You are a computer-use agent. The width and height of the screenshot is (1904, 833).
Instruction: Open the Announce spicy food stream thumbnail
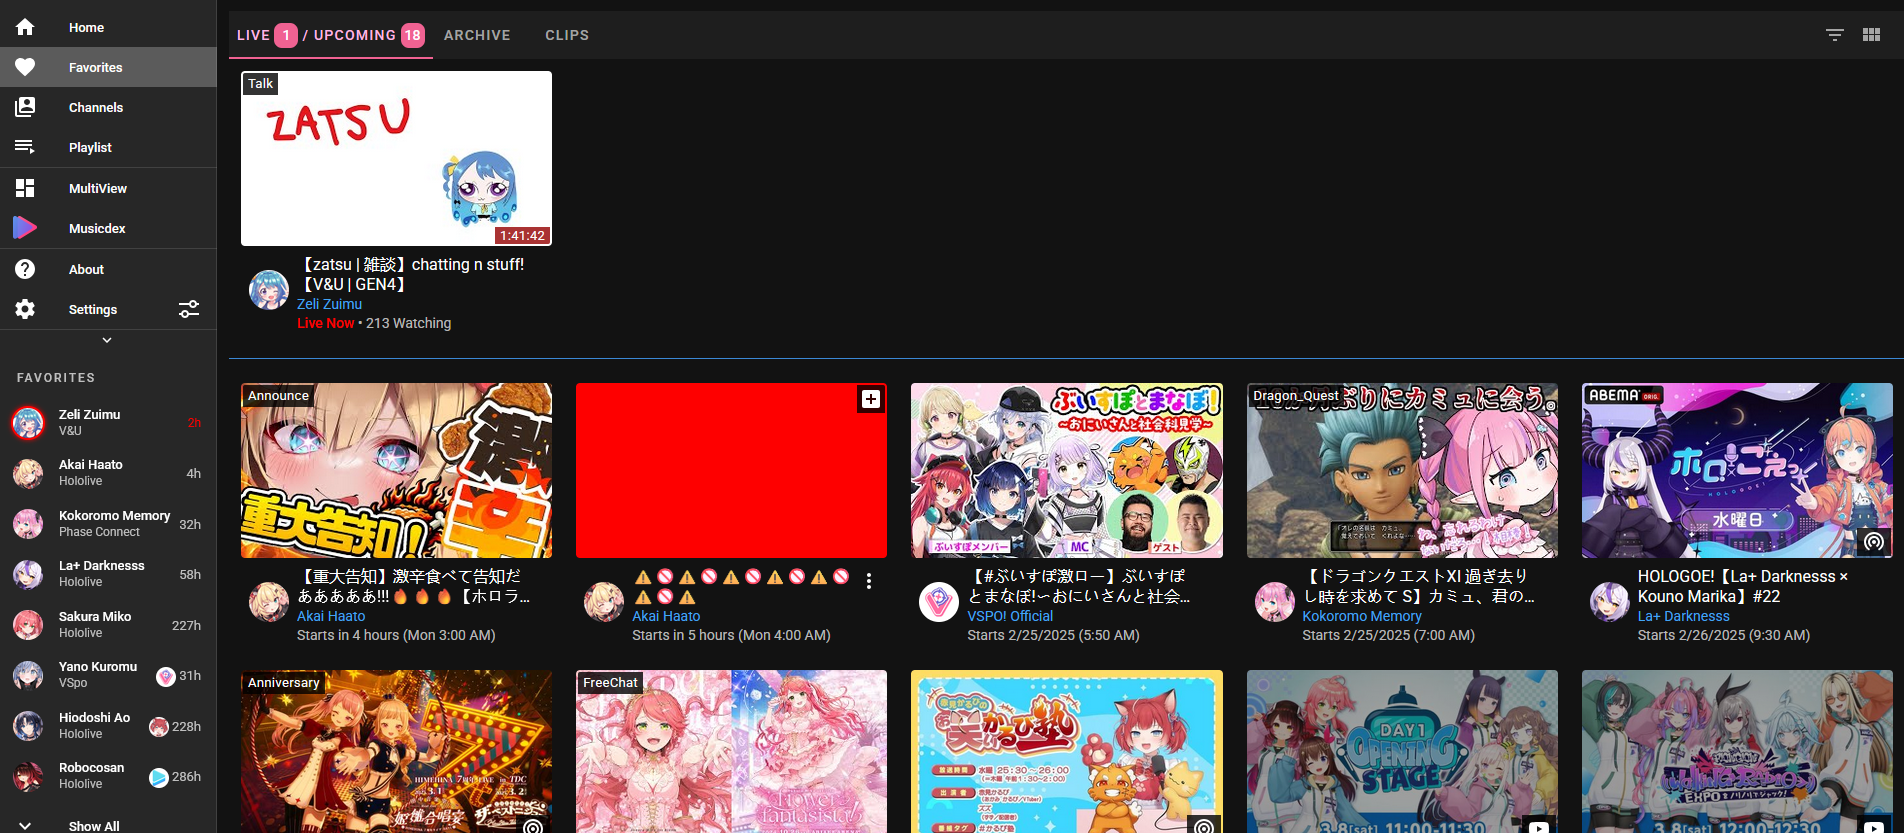tap(396, 470)
